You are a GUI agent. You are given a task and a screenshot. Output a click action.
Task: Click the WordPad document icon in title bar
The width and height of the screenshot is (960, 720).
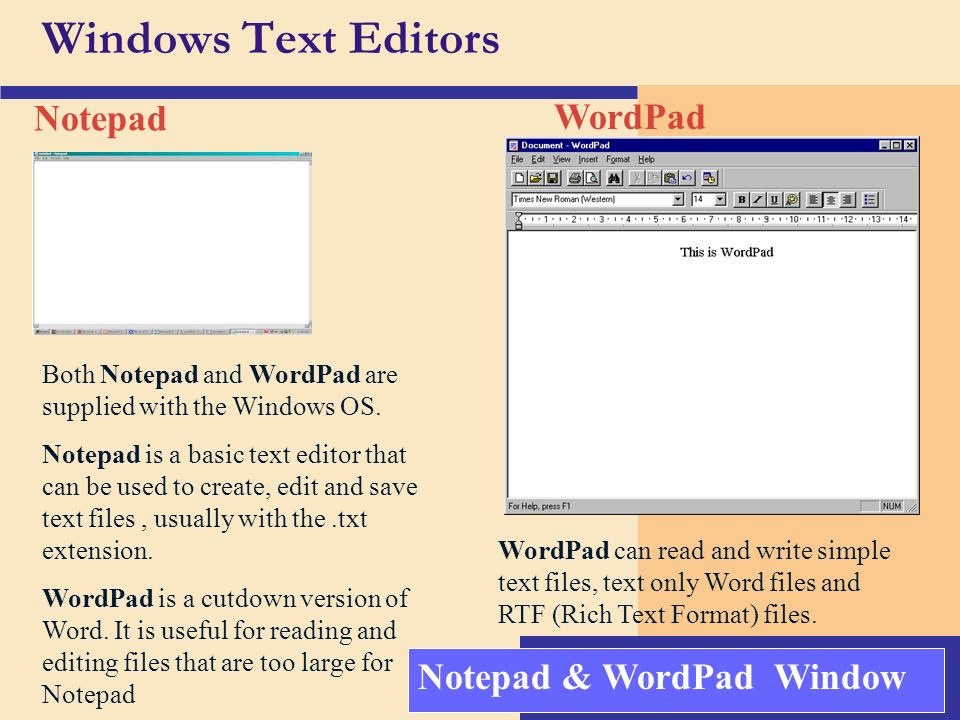tap(514, 146)
